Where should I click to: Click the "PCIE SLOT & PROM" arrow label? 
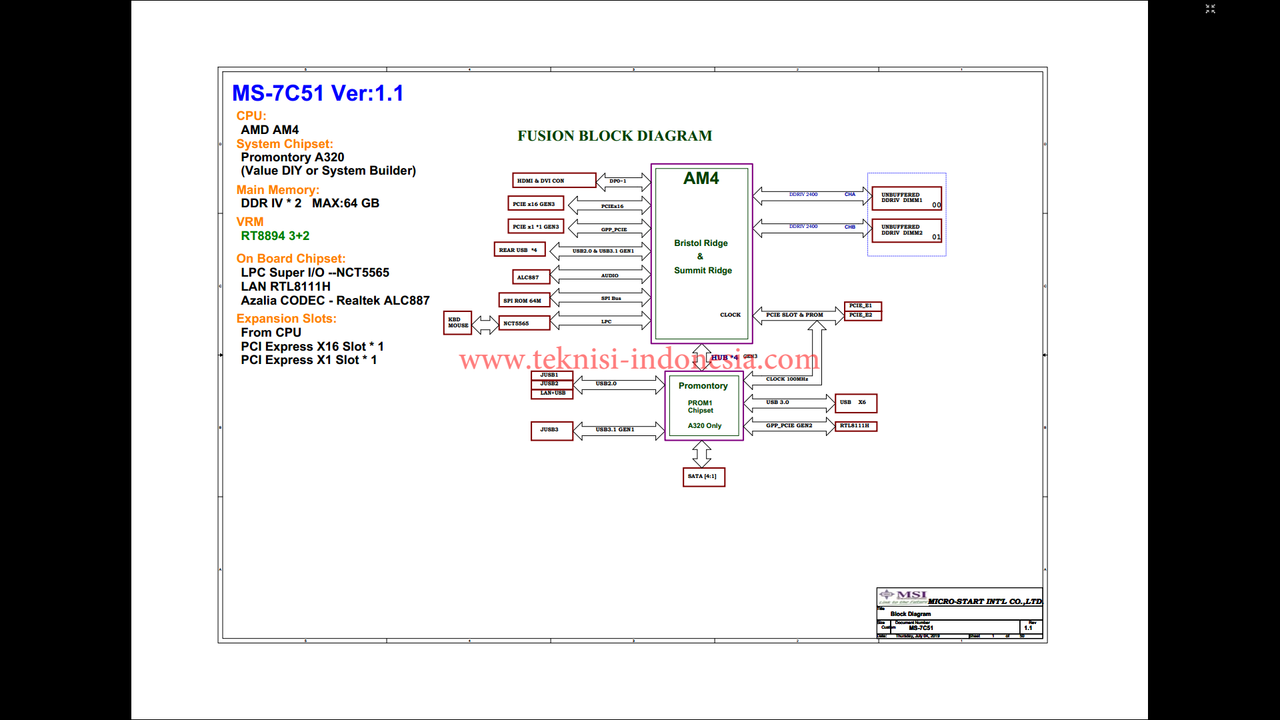[x=794, y=315]
